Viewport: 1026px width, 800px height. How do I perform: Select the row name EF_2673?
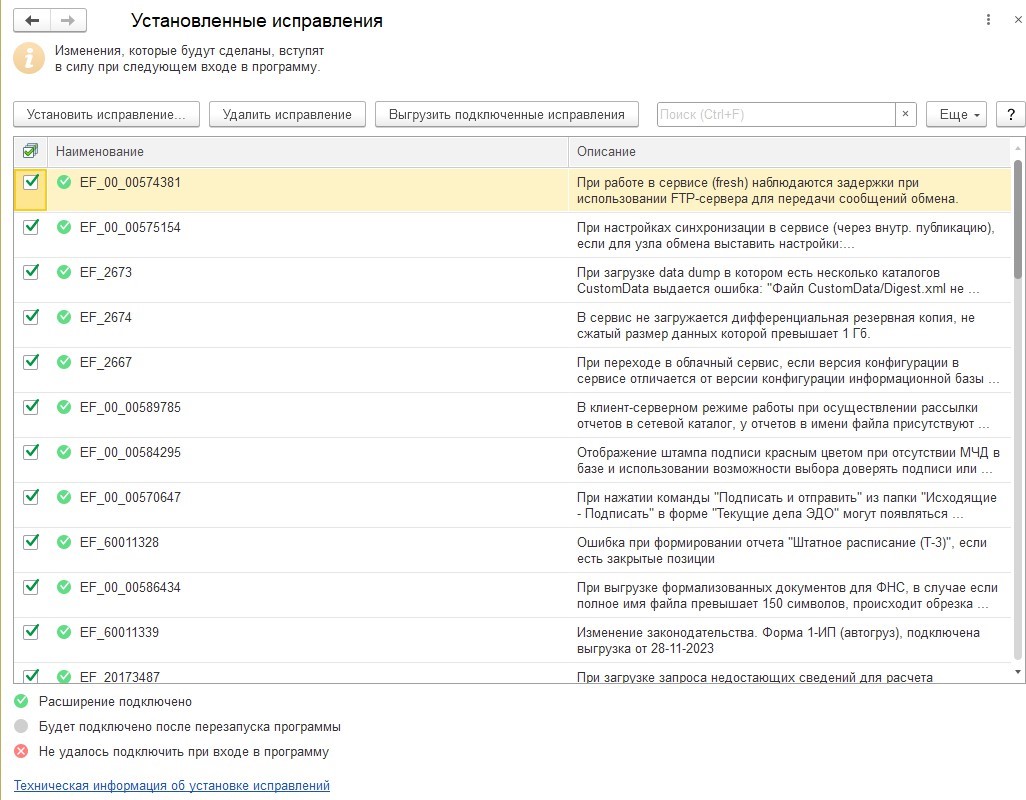105,273
